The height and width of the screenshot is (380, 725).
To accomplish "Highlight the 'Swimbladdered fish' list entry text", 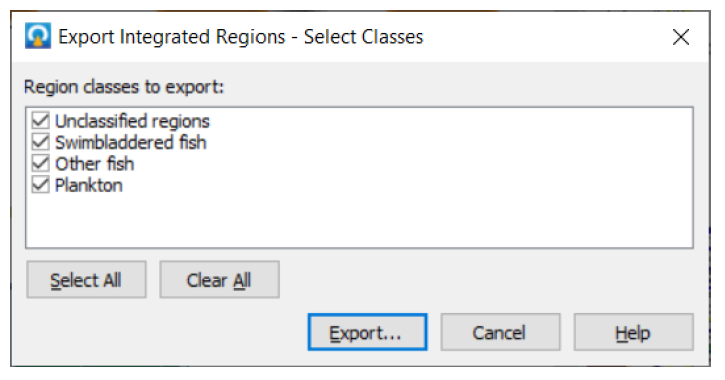I will point(130,142).
